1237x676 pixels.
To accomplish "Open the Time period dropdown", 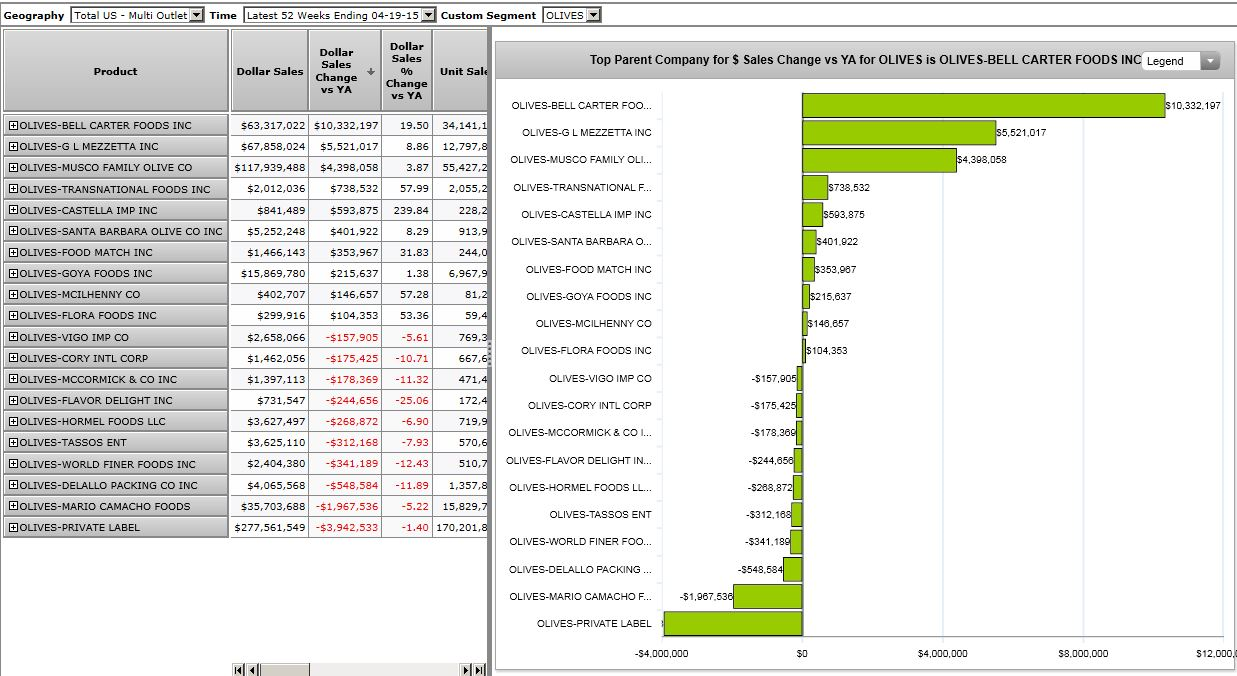I will (429, 15).
